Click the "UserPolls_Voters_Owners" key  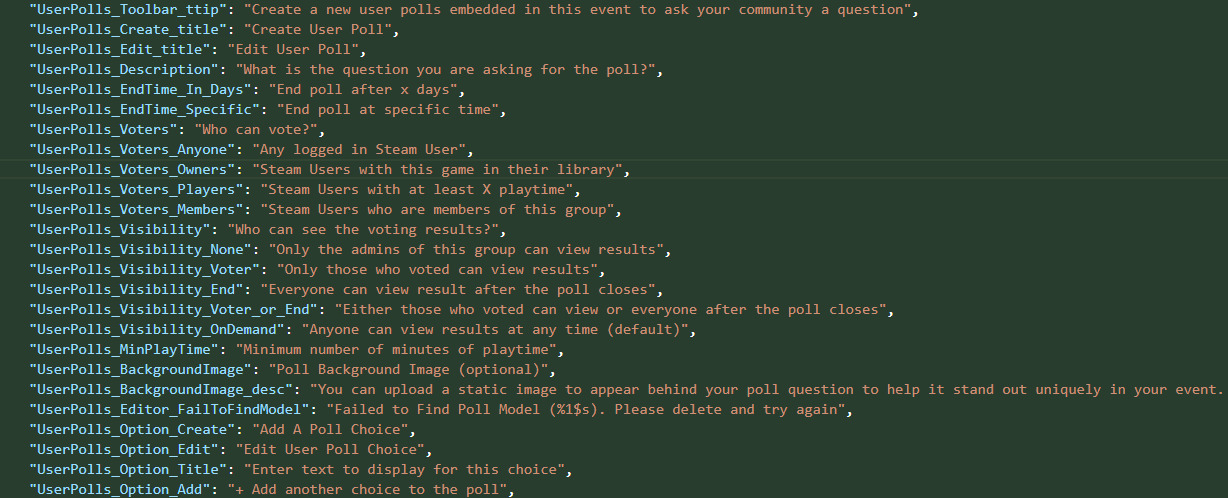point(134,170)
